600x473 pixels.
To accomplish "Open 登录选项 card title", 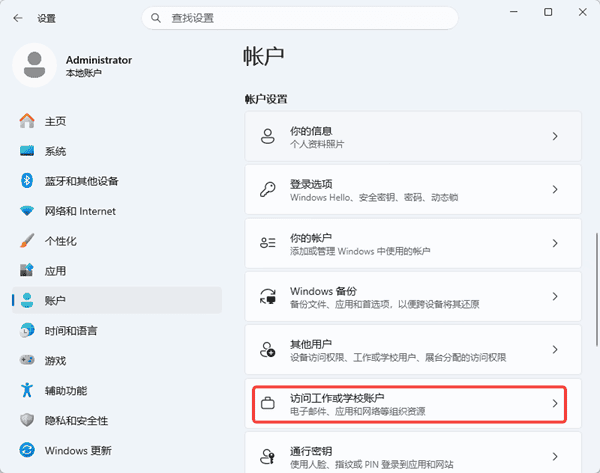I will (x=311, y=184).
